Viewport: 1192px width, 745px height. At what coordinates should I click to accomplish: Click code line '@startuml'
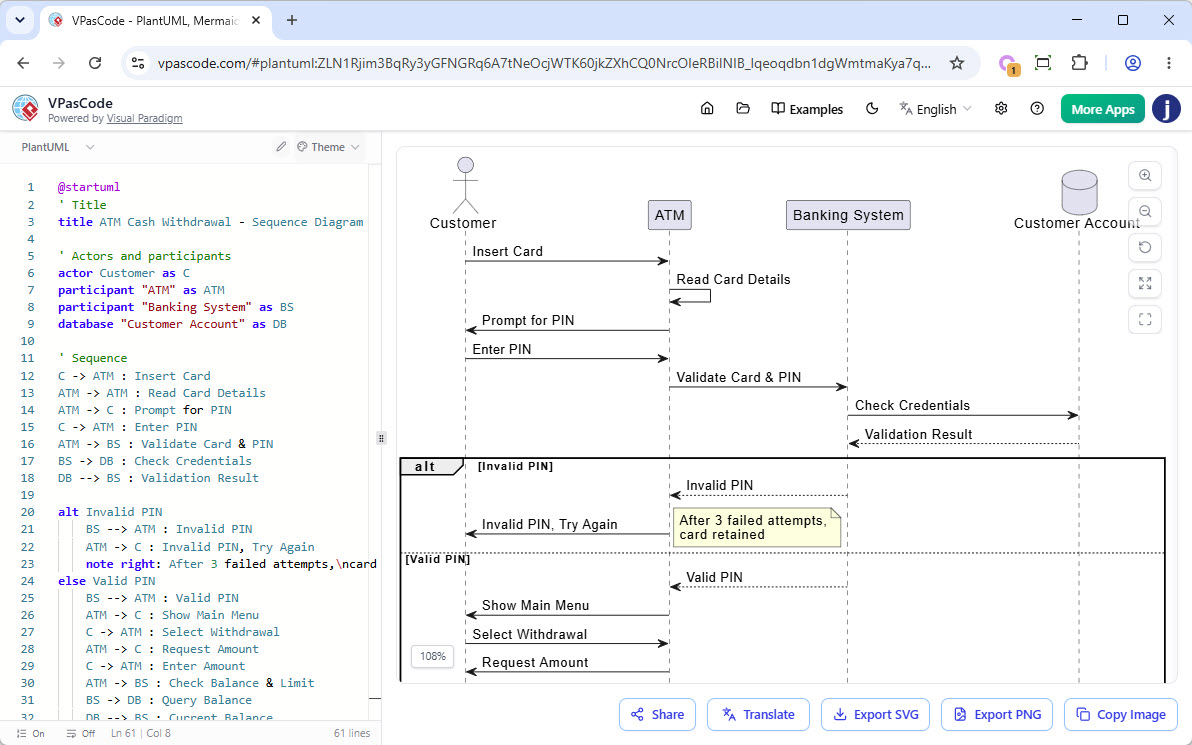[89, 187]
